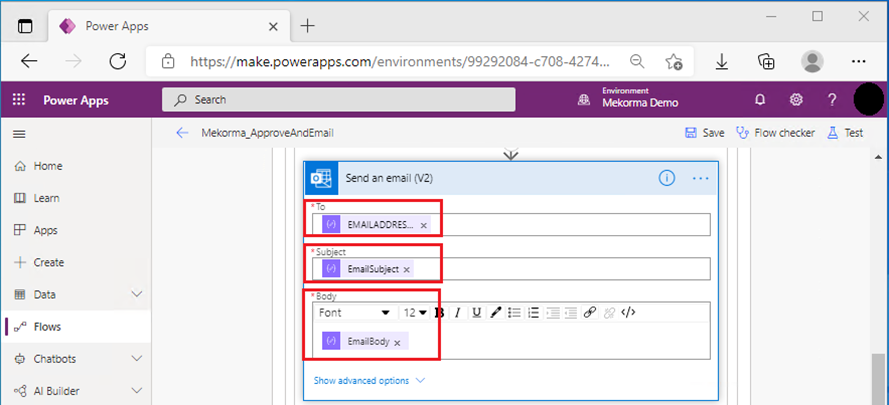Refresh the browser page
Screen dimensions: 889x405
pos(117,61)
